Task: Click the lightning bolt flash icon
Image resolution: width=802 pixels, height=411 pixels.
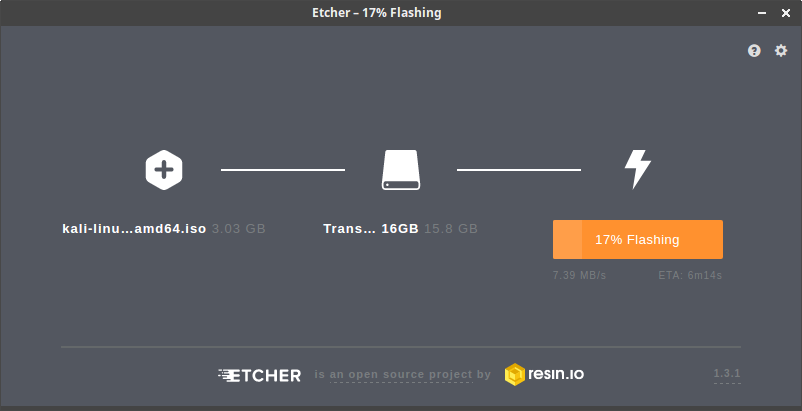Action: (x=638, y=170)
